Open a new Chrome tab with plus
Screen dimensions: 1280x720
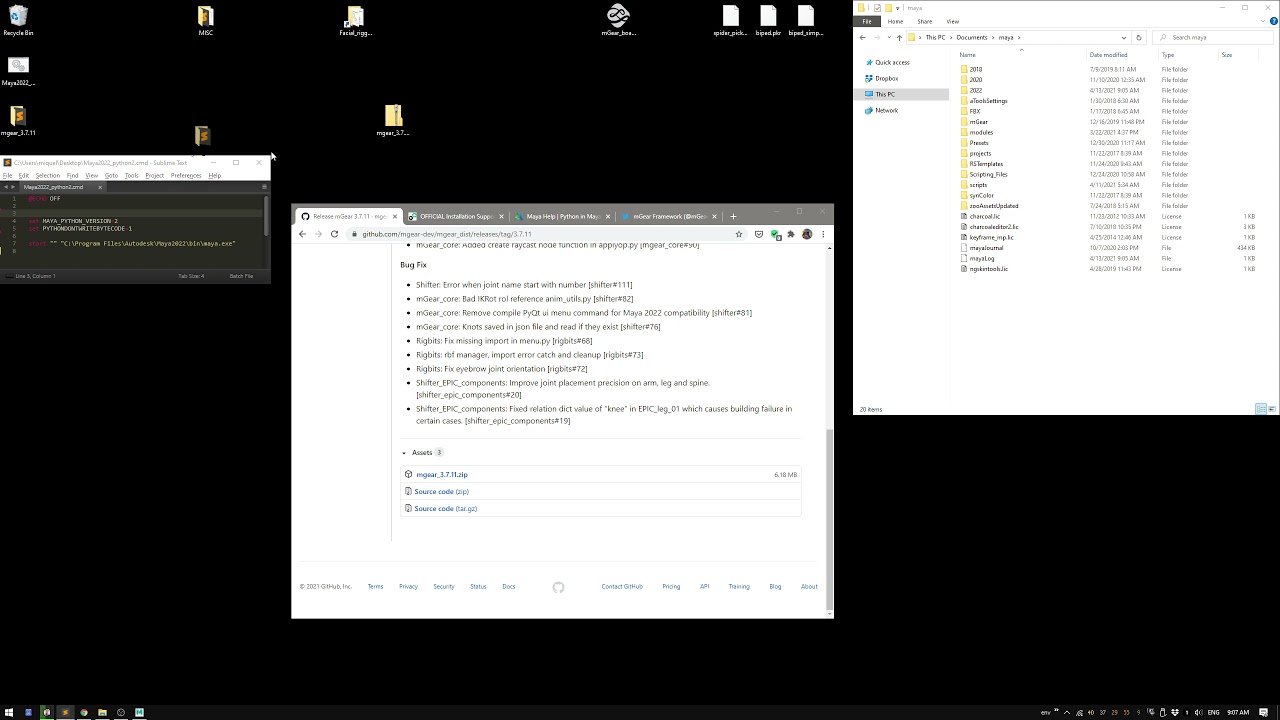[733, 216]
